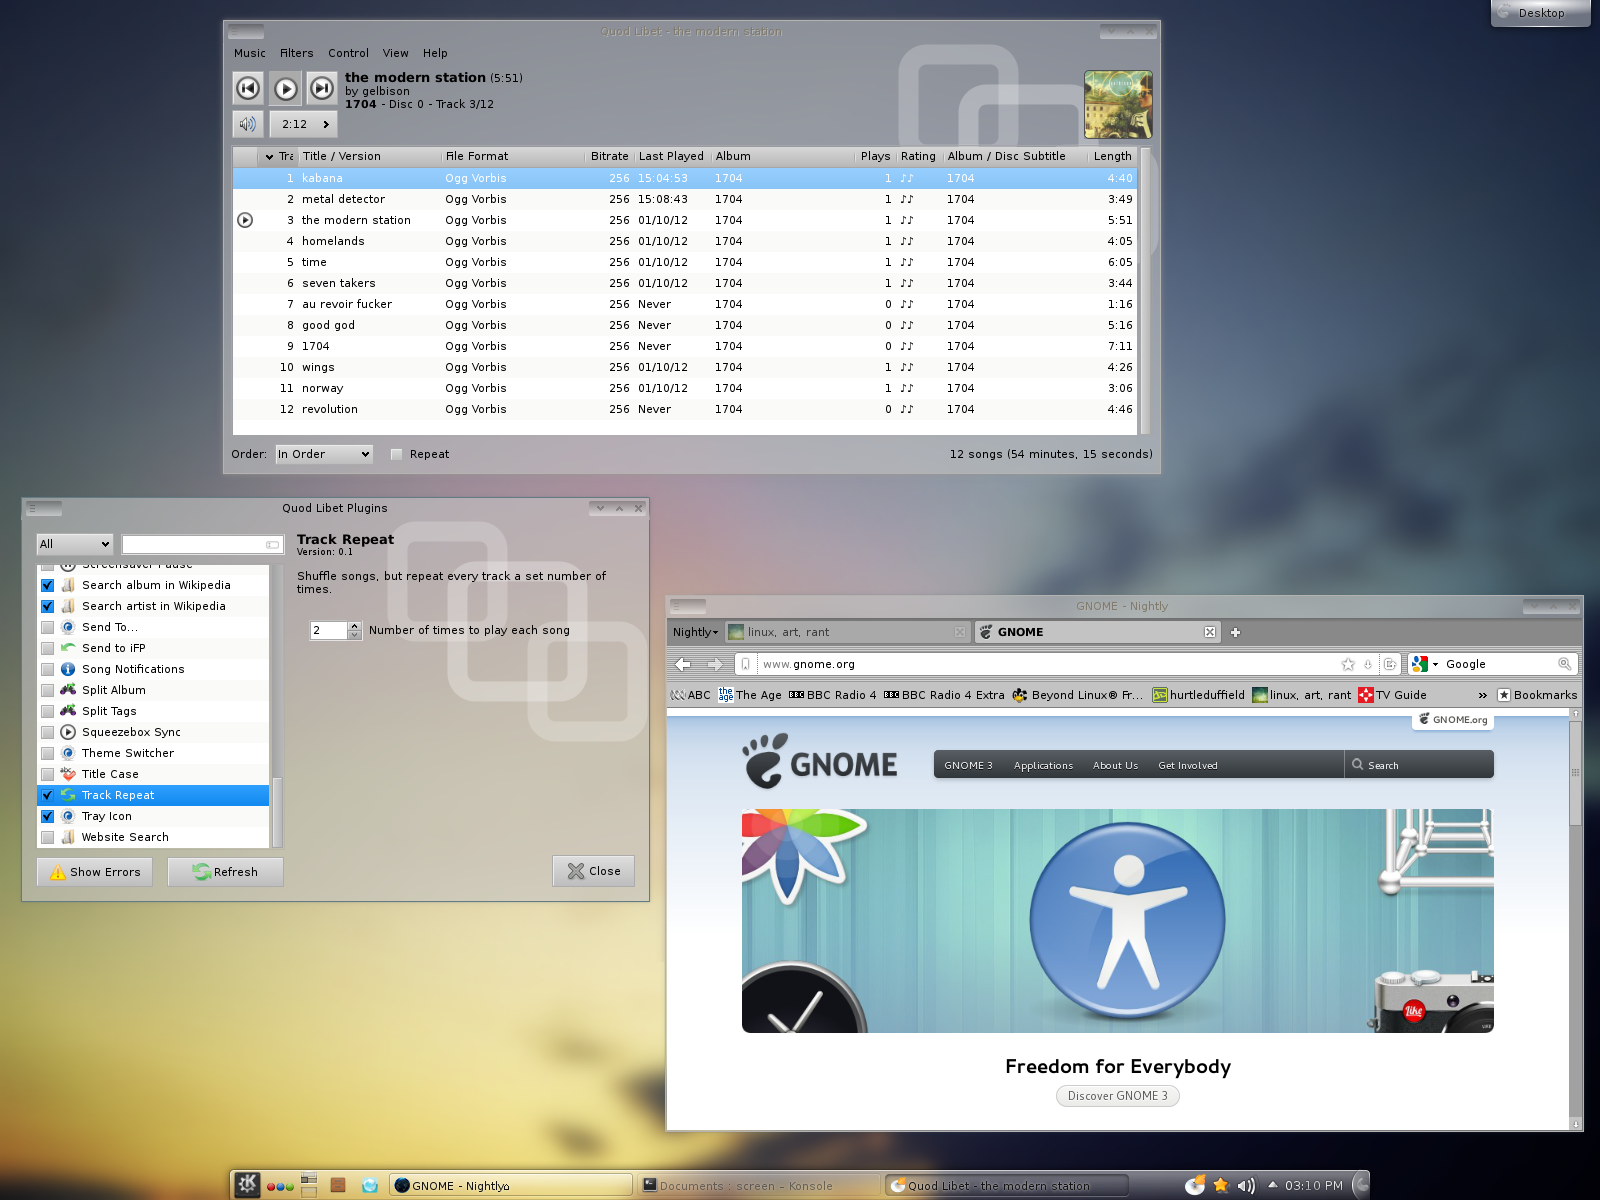This screenshot has width=1600, height=1200.
Task: Click the Refresh plugins button
Action: [x=225, y=872]
